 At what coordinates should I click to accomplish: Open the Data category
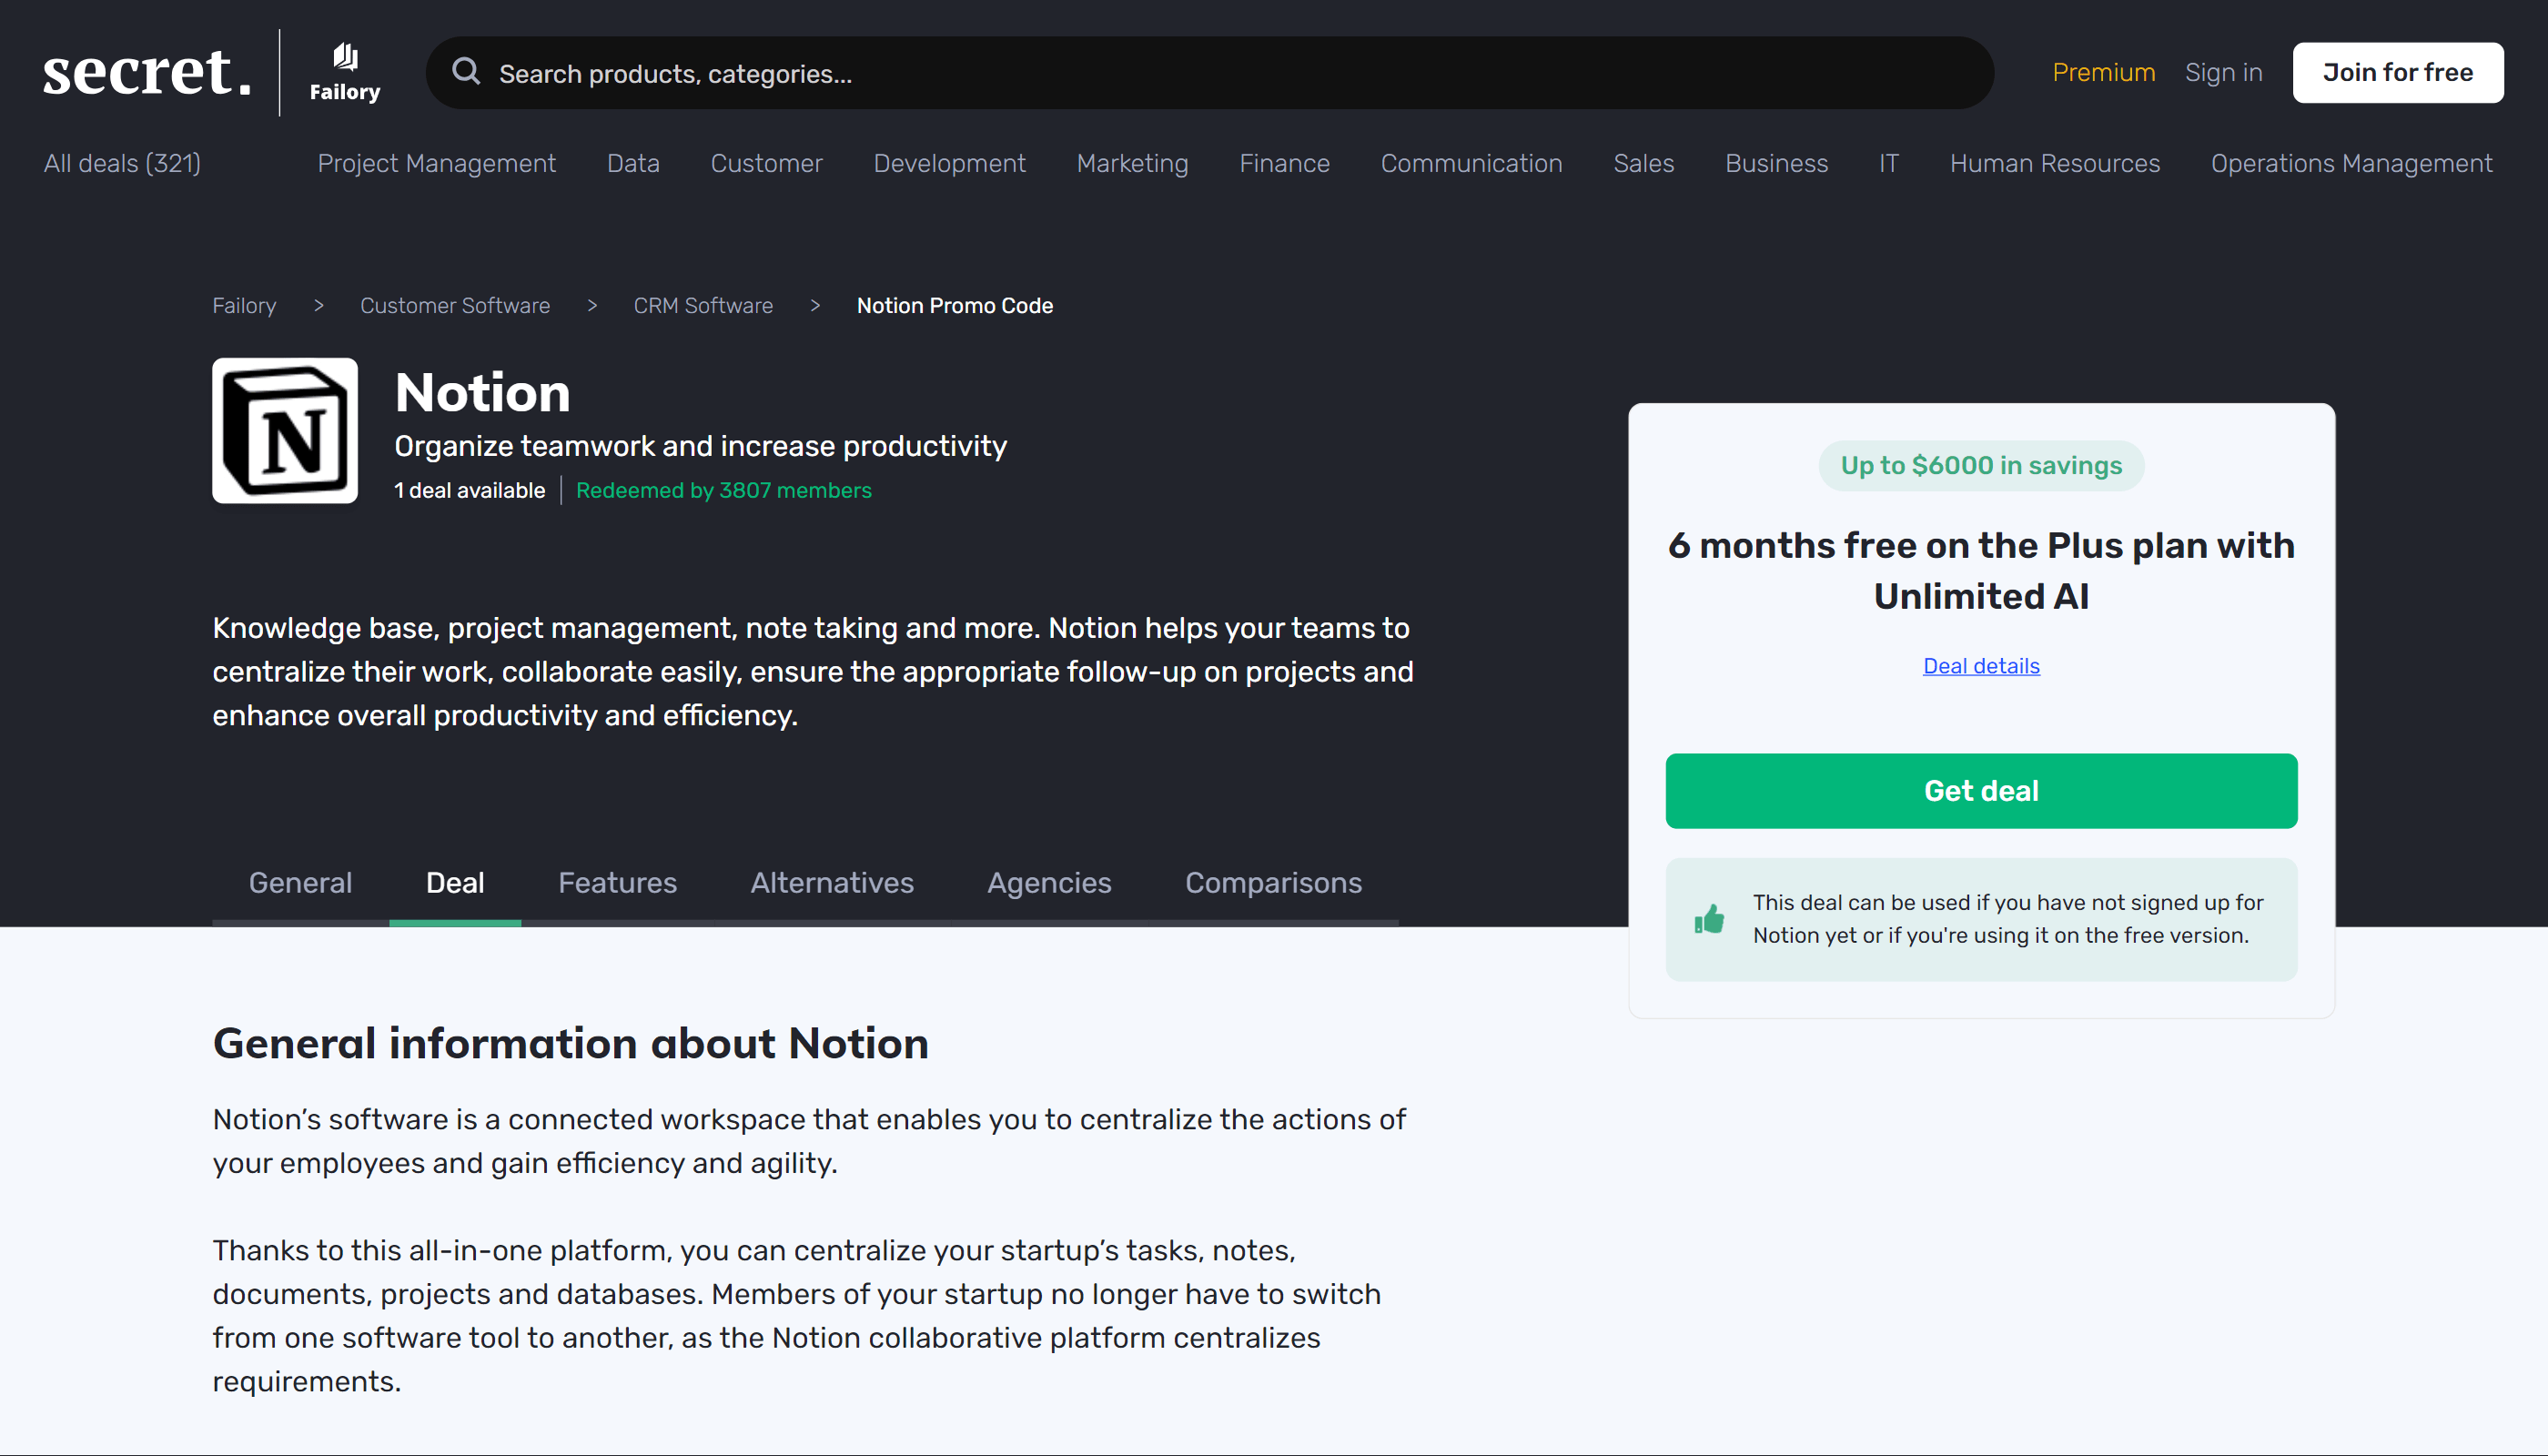pyautogui.click(x=633, y=163)
